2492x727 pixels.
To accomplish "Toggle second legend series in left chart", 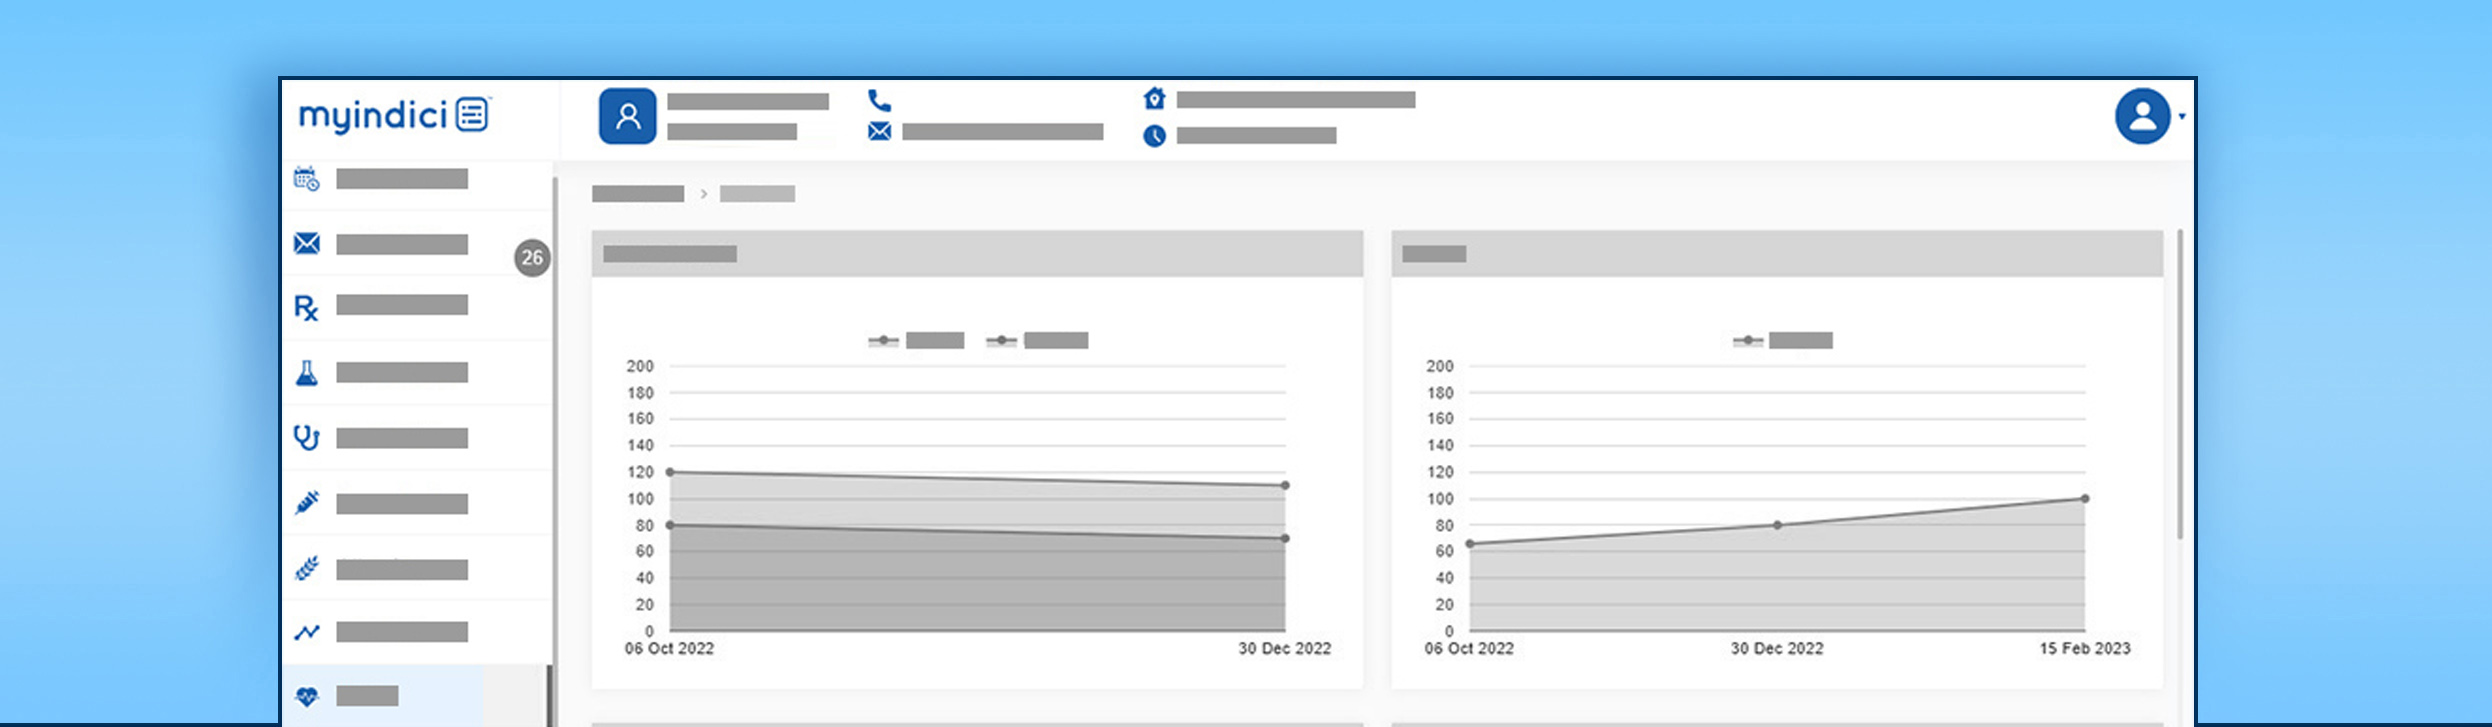I will pos(1037,340).
